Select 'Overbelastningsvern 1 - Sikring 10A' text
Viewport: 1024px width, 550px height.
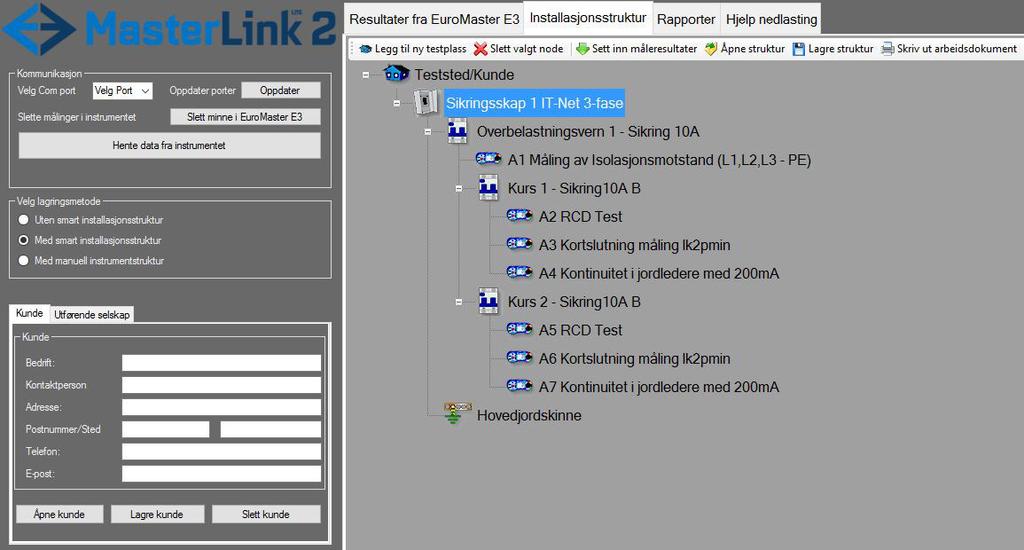[x=588, y=132]
